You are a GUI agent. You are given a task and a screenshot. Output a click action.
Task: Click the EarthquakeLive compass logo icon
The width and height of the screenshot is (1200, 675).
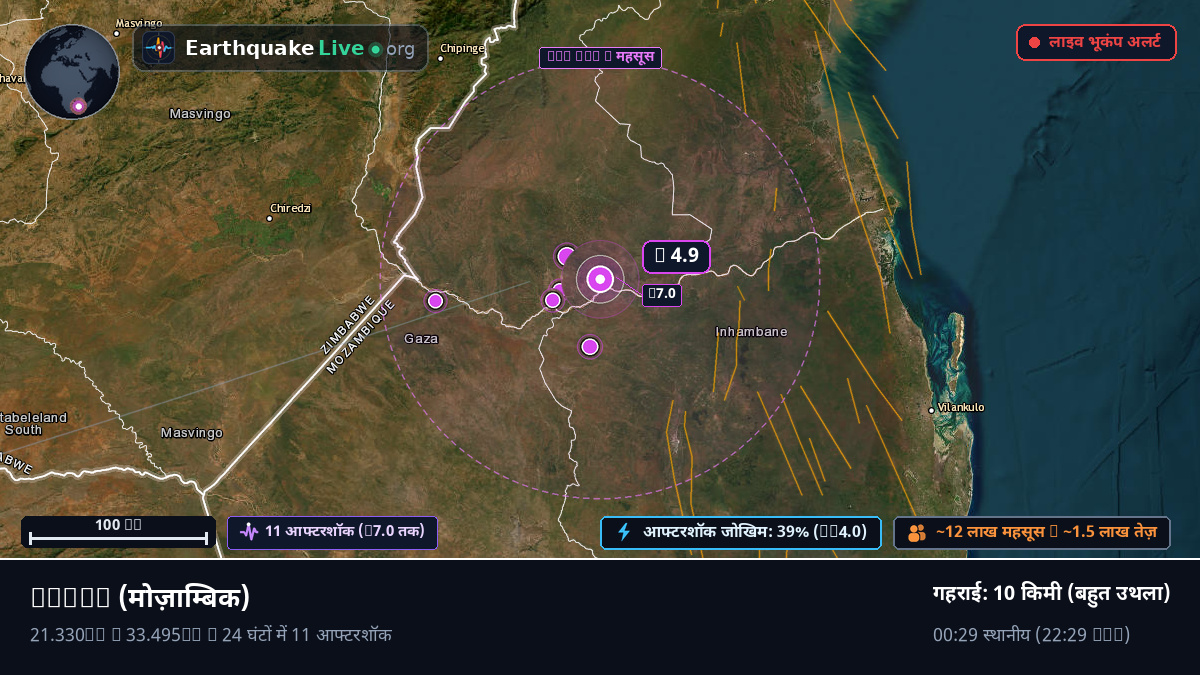pyautogui.click(x=158, y=48)
